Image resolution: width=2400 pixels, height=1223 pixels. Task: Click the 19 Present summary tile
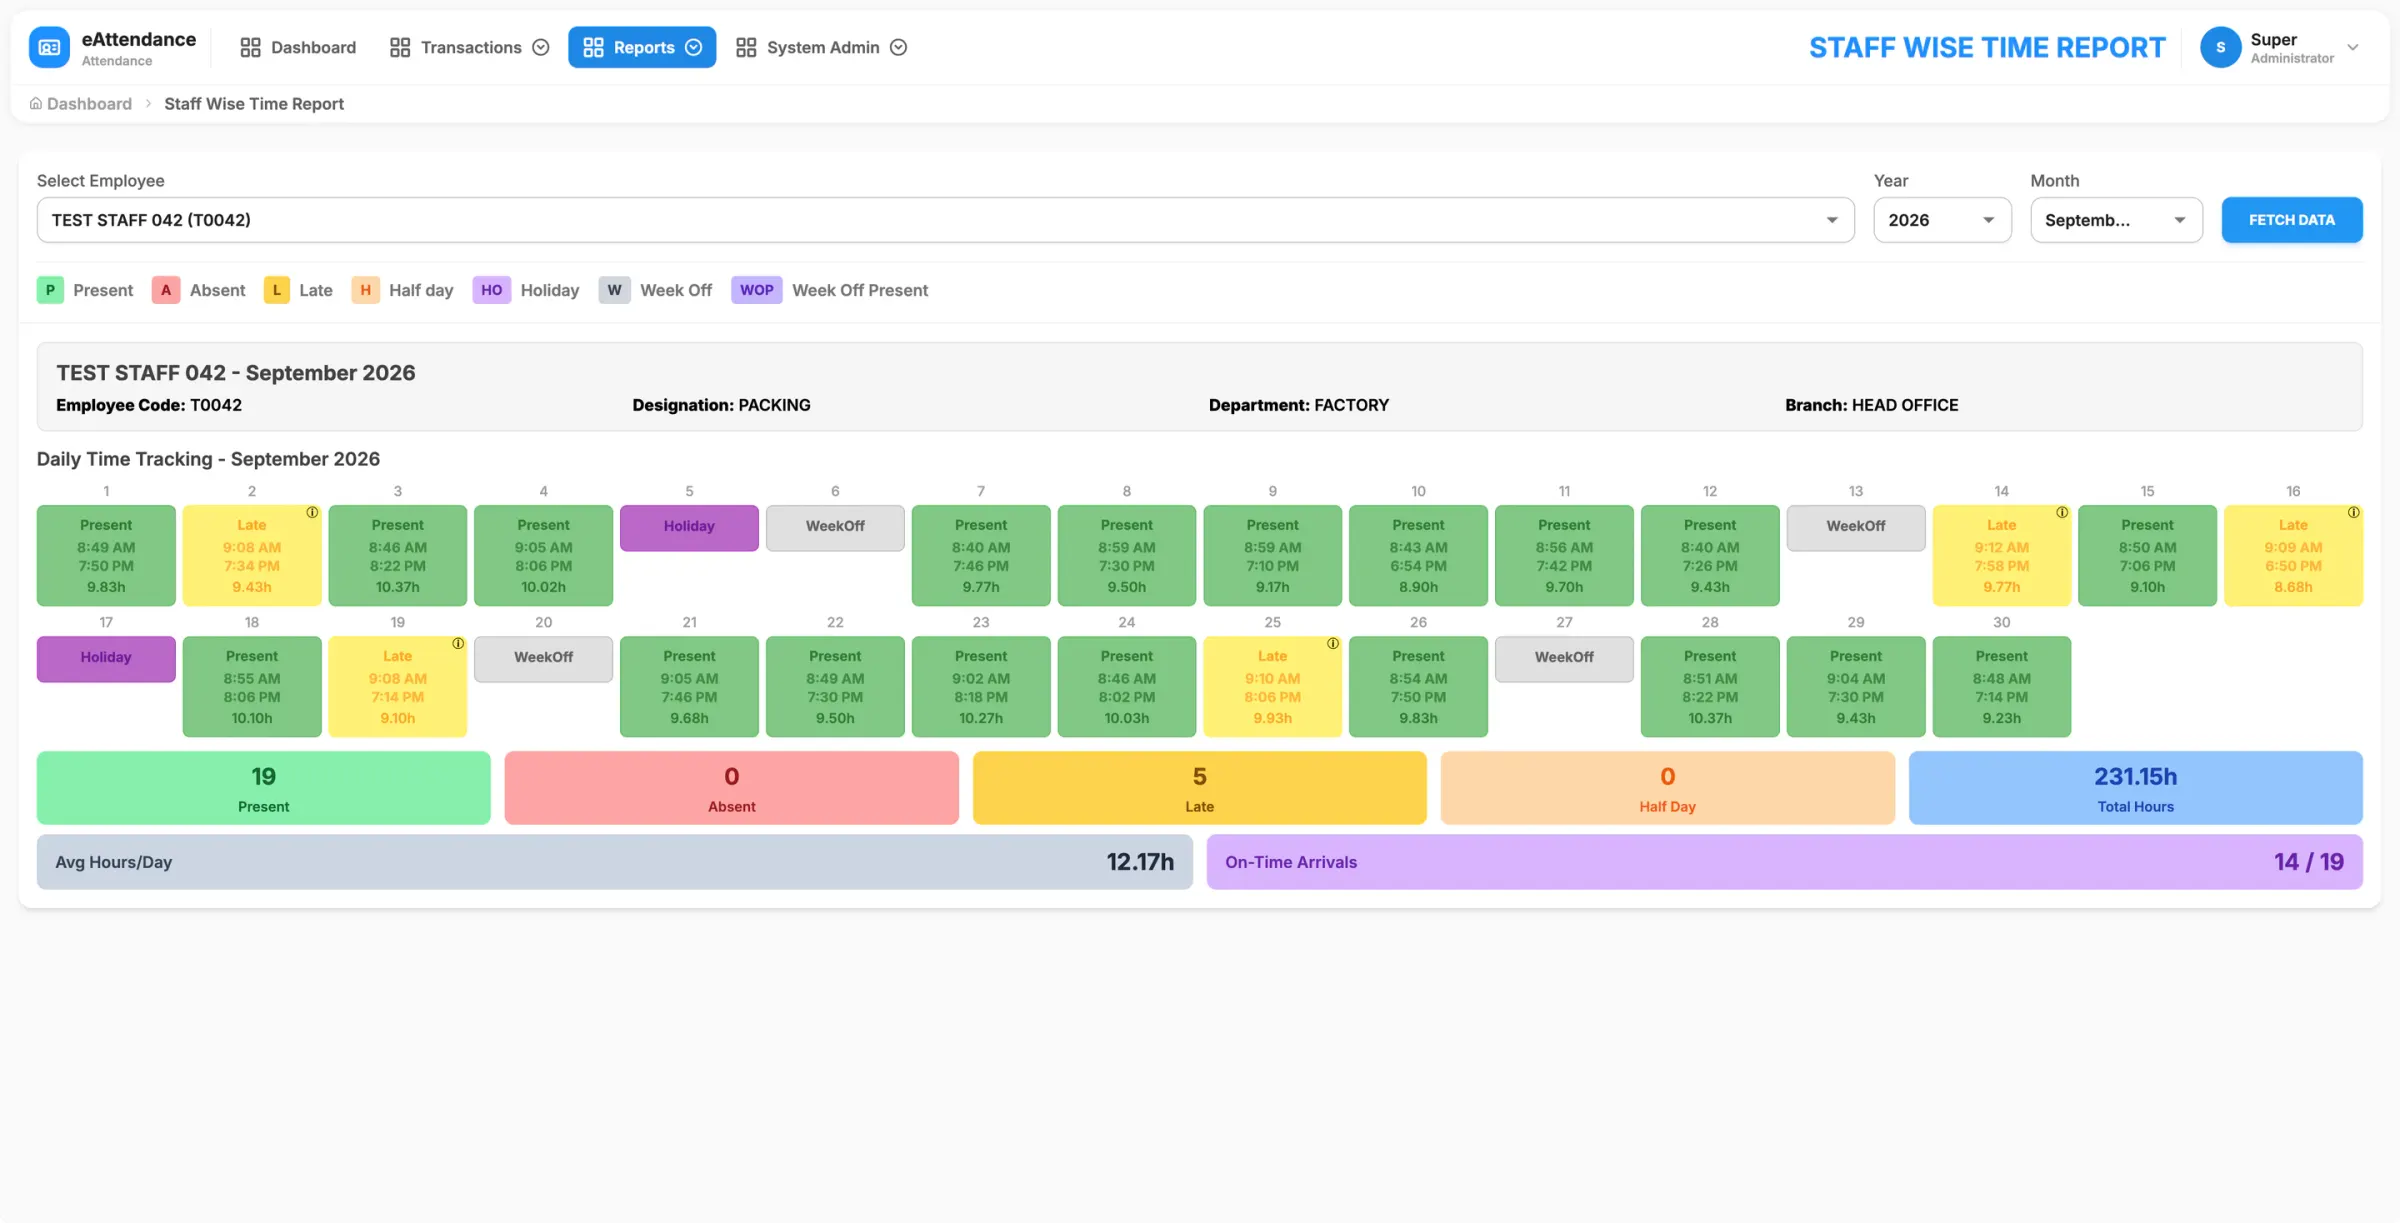[264, 788]
